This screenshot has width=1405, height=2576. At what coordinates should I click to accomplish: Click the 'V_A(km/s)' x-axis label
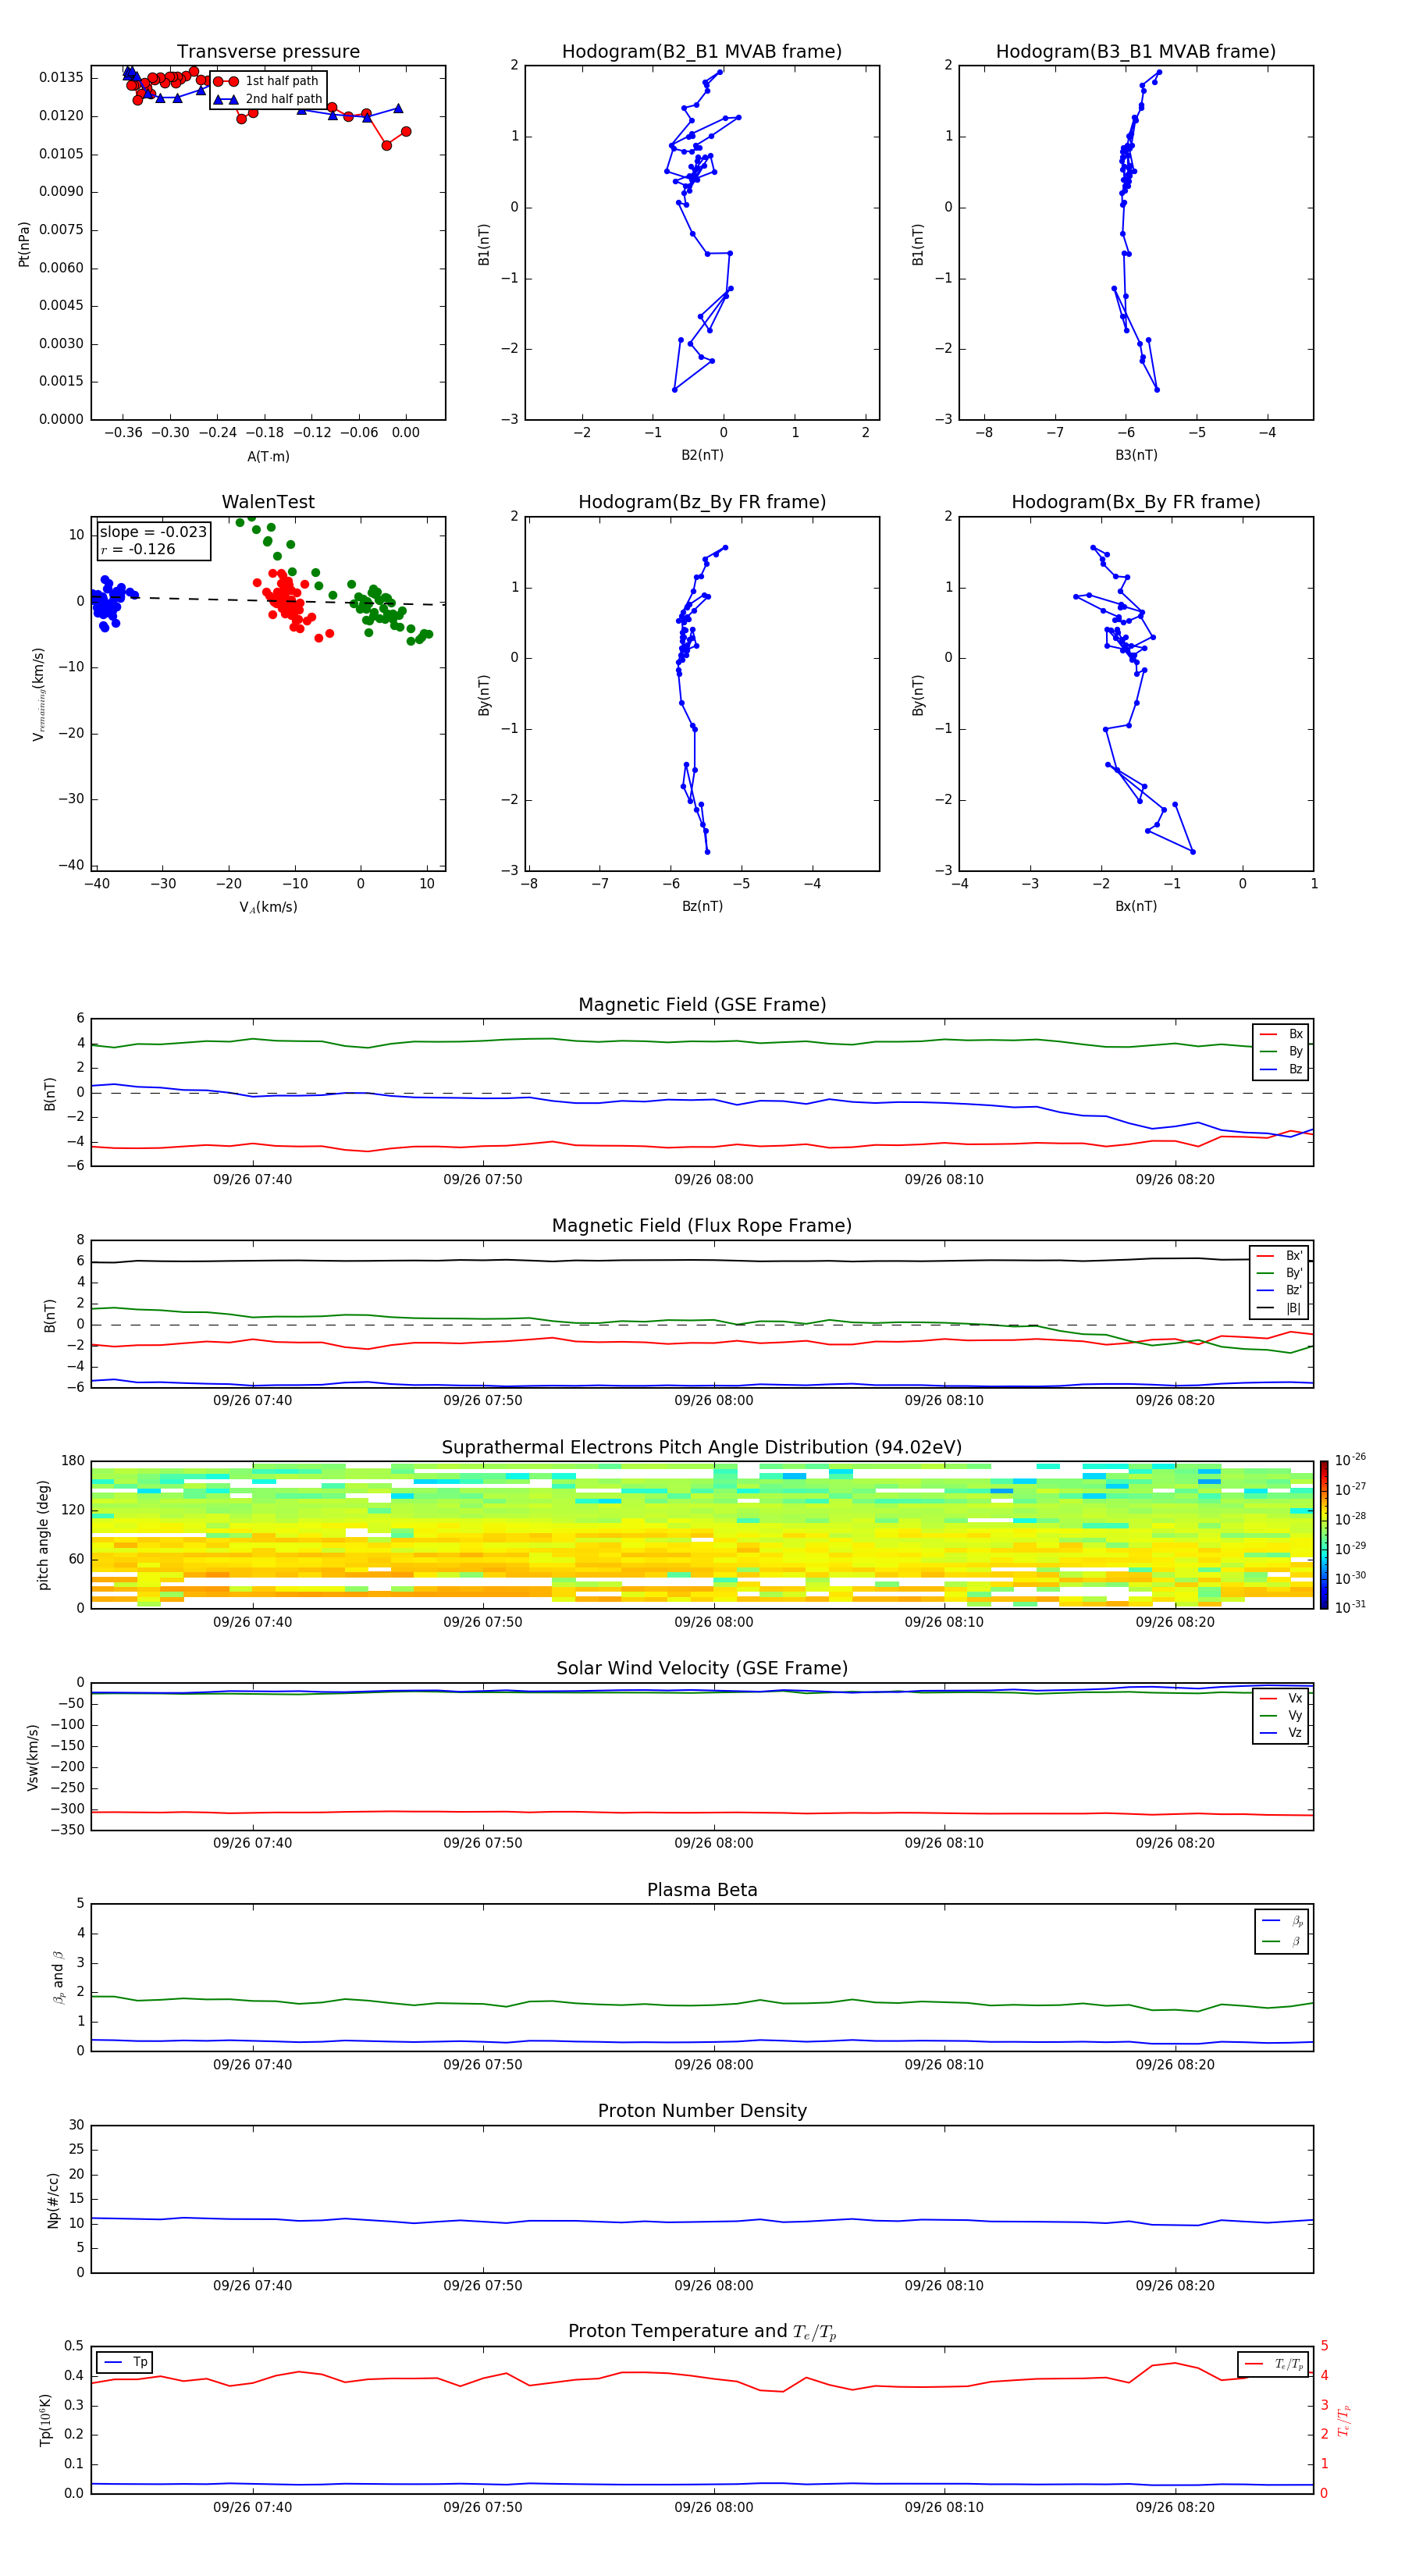tap(268, 907)
